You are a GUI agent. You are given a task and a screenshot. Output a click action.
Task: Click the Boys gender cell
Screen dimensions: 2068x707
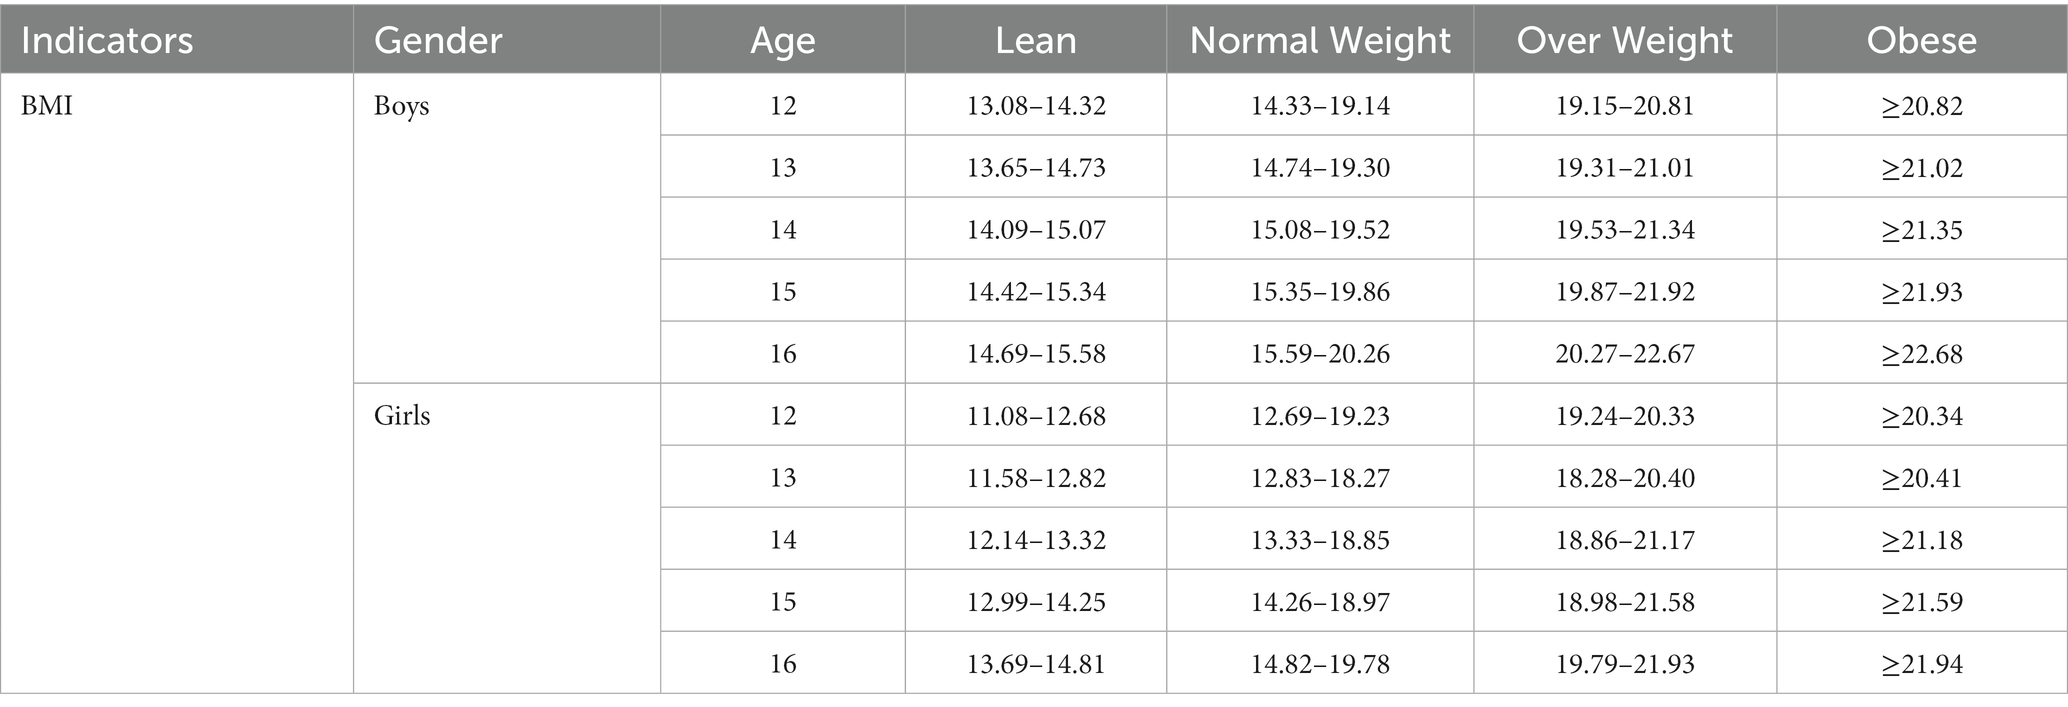point(402,106)
